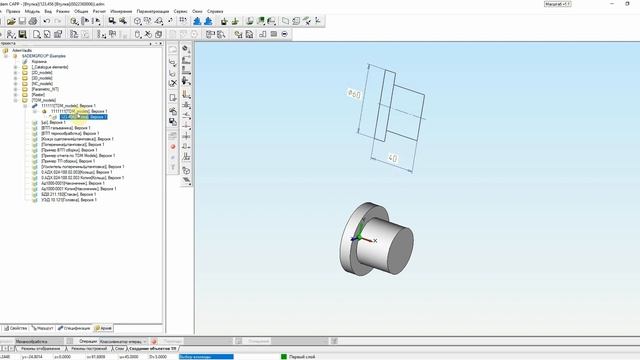Click the grid dots icon in top toolbar

point(183,20)
